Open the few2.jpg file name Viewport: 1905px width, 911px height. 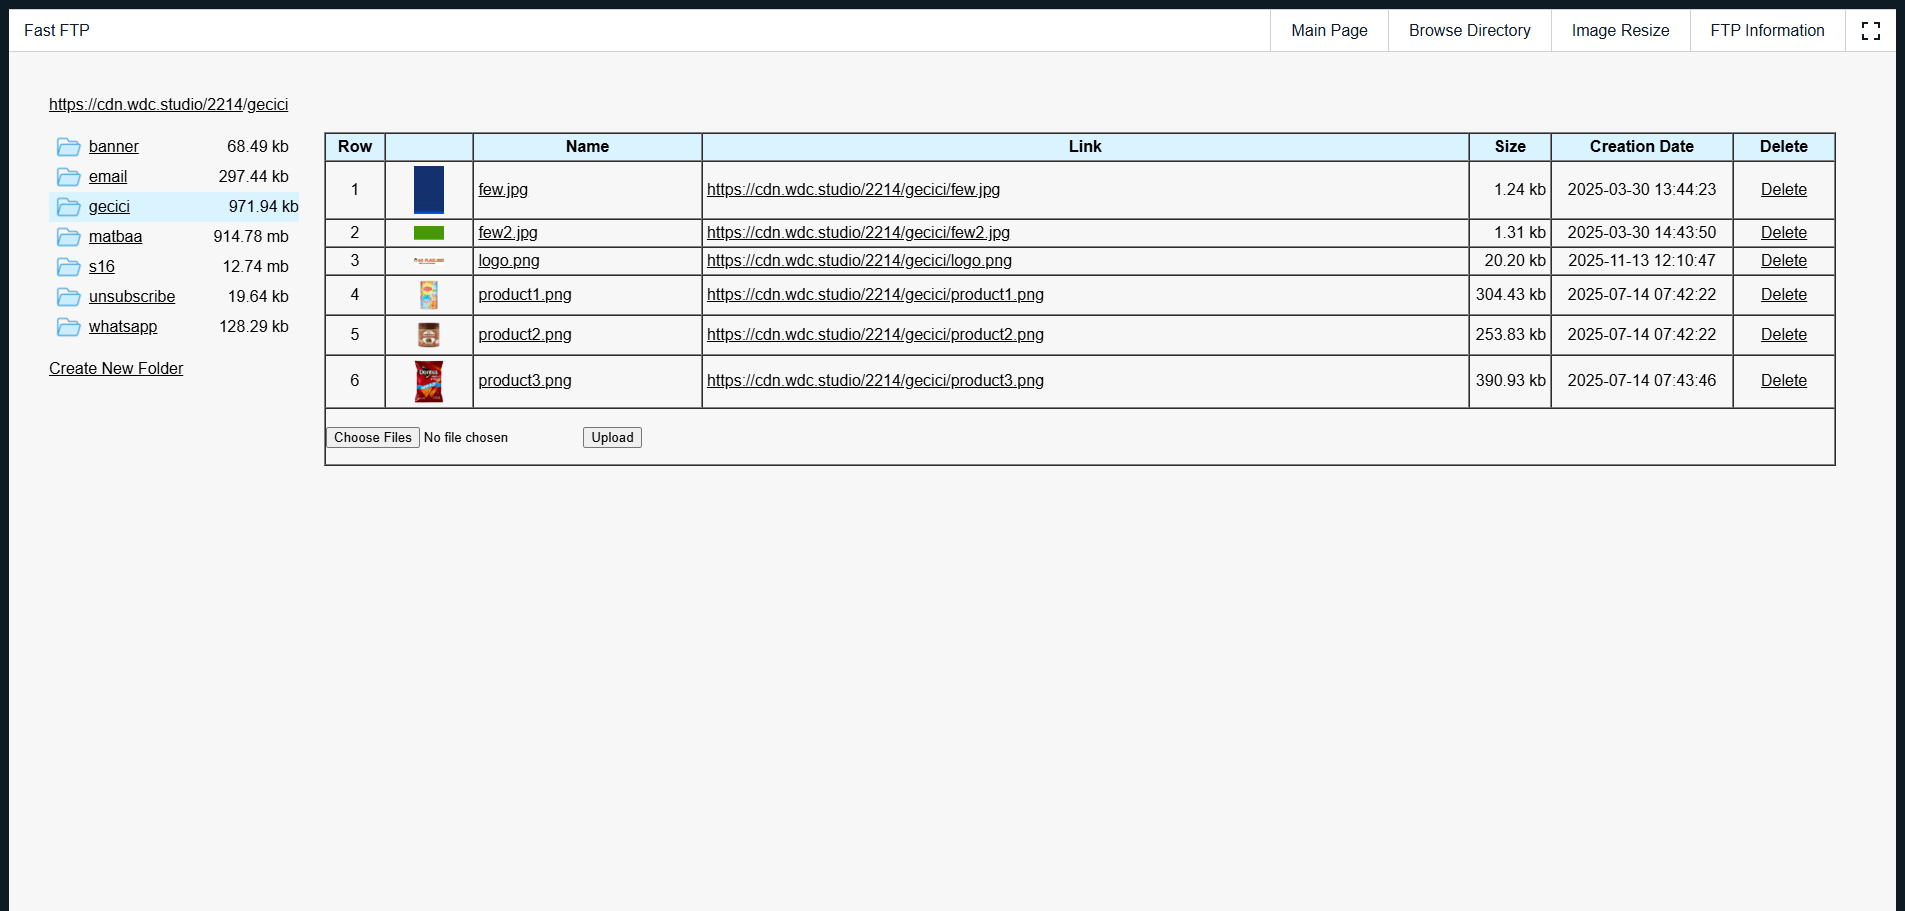(x=508, y=232)
